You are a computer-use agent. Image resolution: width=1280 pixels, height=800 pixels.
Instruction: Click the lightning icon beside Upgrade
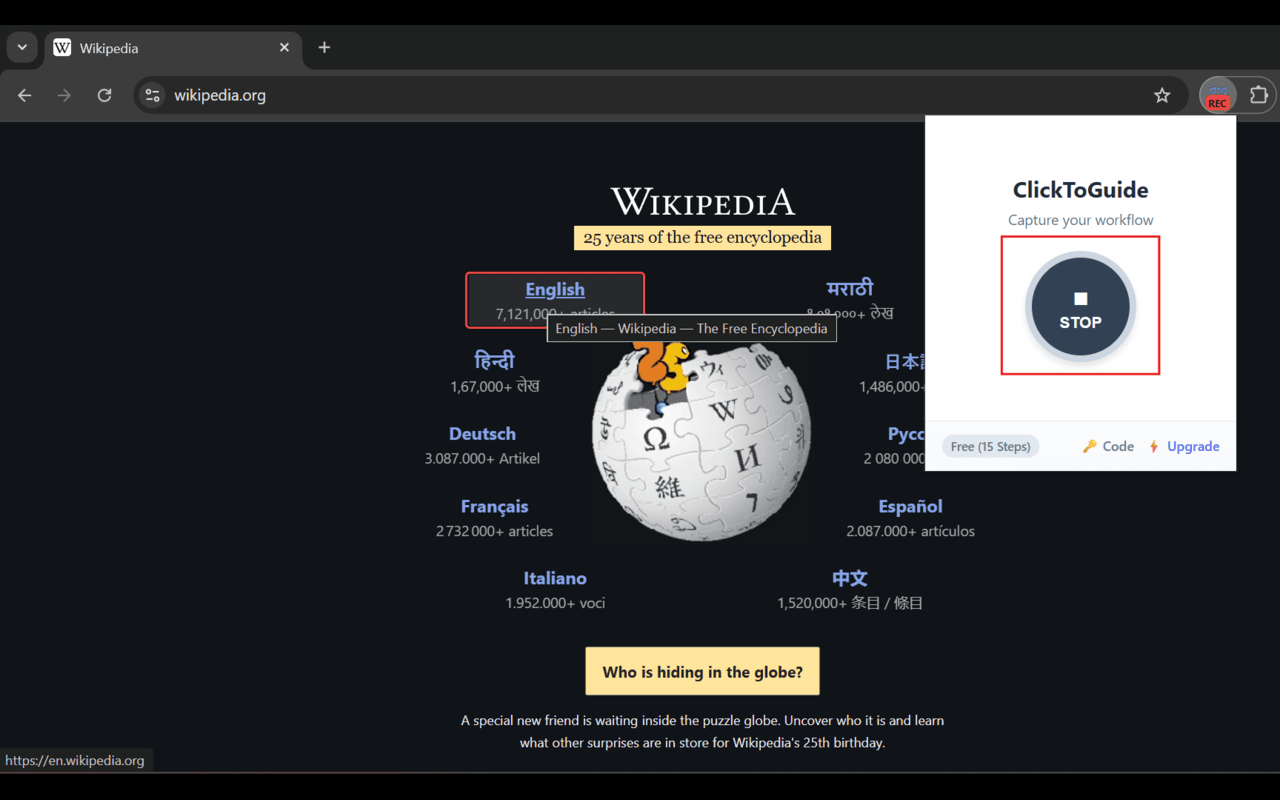click(1153, 446)
